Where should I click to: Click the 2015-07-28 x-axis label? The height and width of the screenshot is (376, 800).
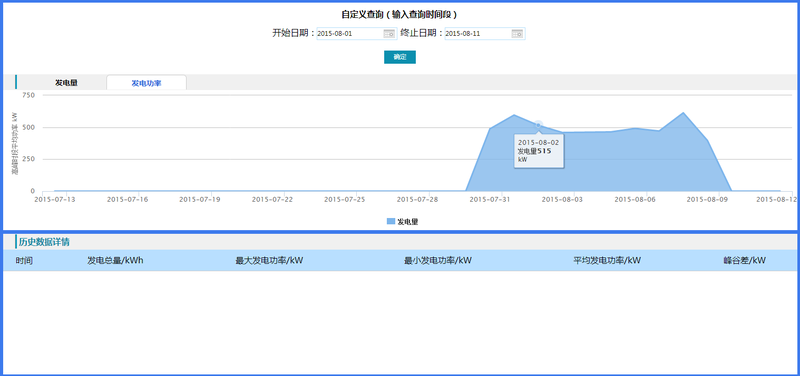[417, 199]
